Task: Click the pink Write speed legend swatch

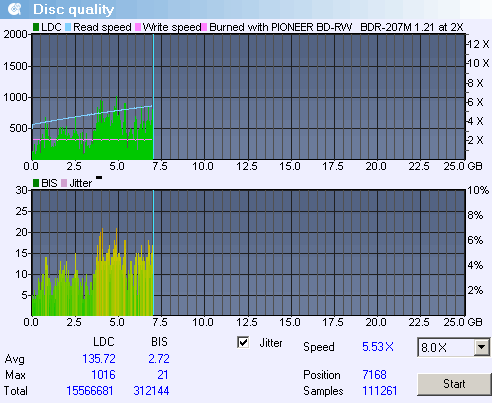Action: click(138, 27)
